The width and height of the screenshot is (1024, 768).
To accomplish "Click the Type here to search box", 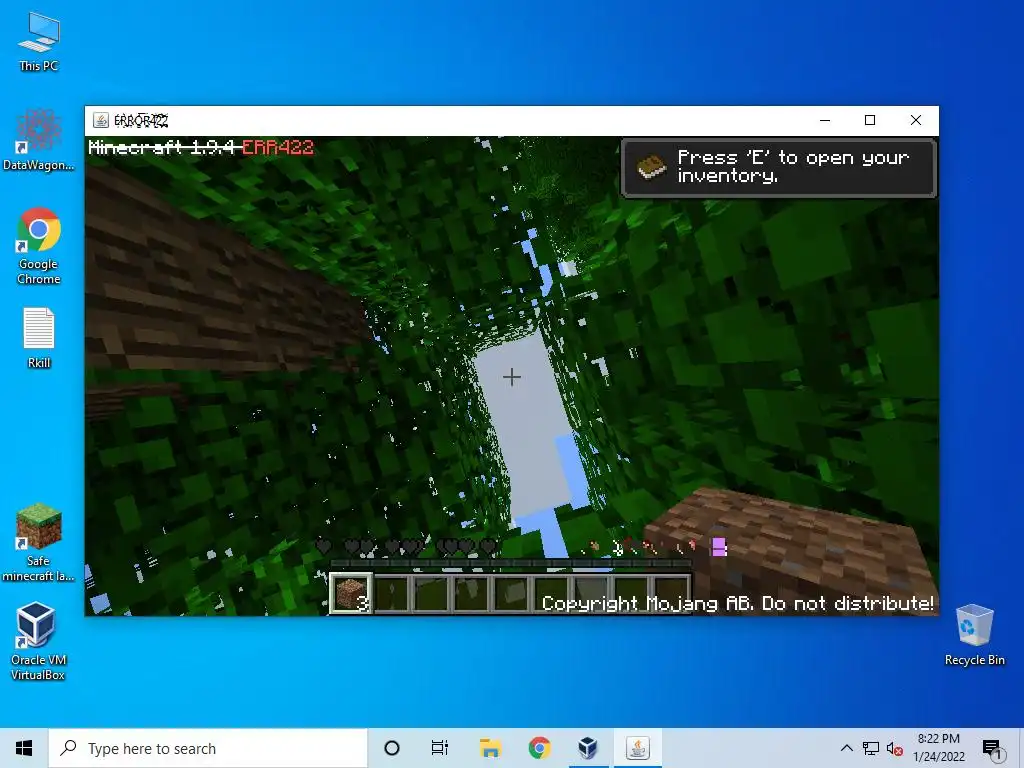I will [x=208, y=748].
